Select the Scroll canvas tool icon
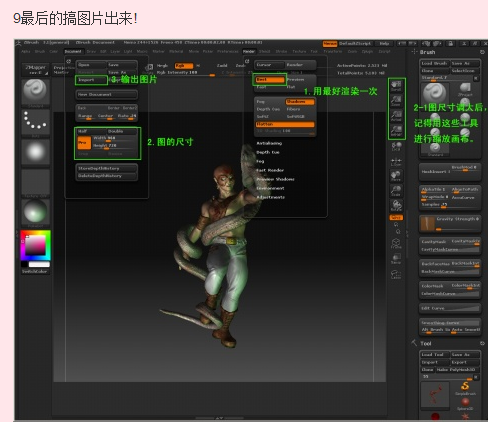 click(x=396, y=86)
